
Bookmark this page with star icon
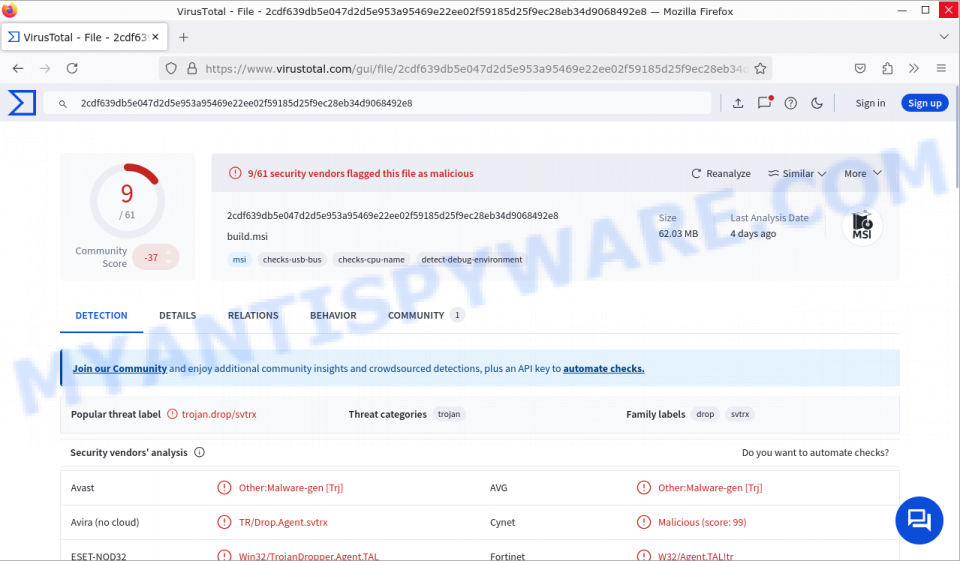tap(760, 69)
